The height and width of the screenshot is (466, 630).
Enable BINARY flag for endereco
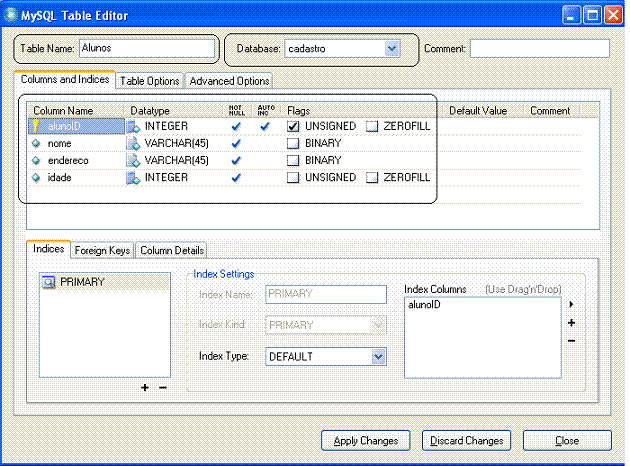293,161
